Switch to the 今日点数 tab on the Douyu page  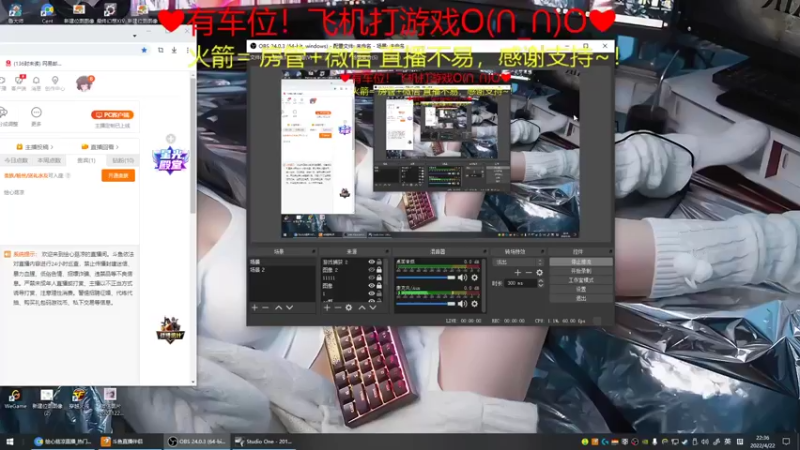tap(16, 160)
